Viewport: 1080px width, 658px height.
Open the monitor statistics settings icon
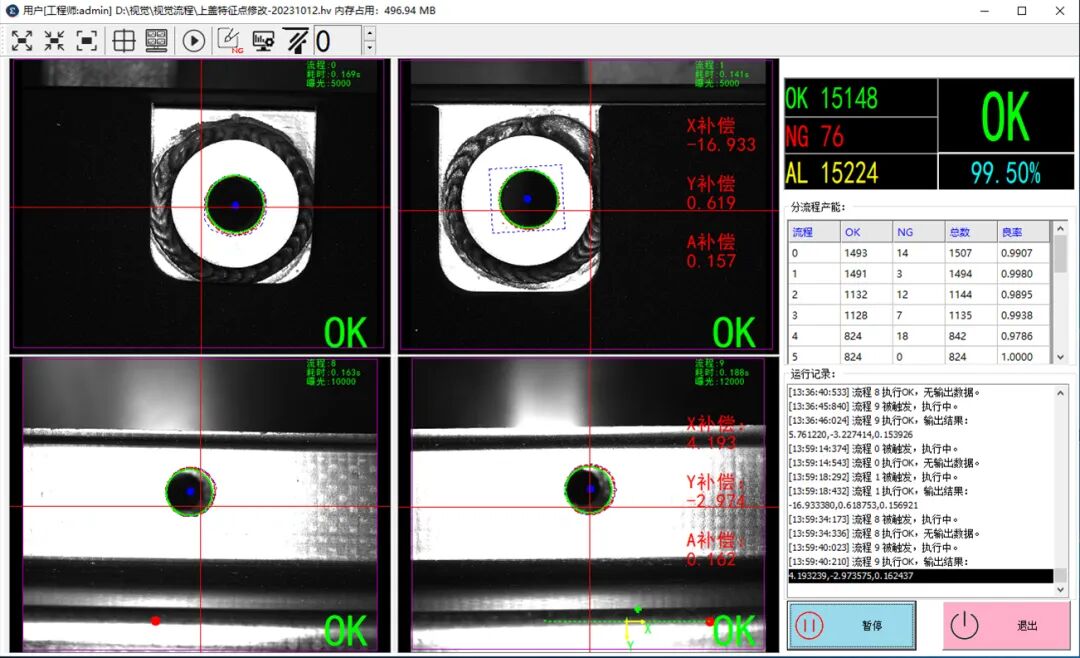pyautogui.click(x=263, y=41)
